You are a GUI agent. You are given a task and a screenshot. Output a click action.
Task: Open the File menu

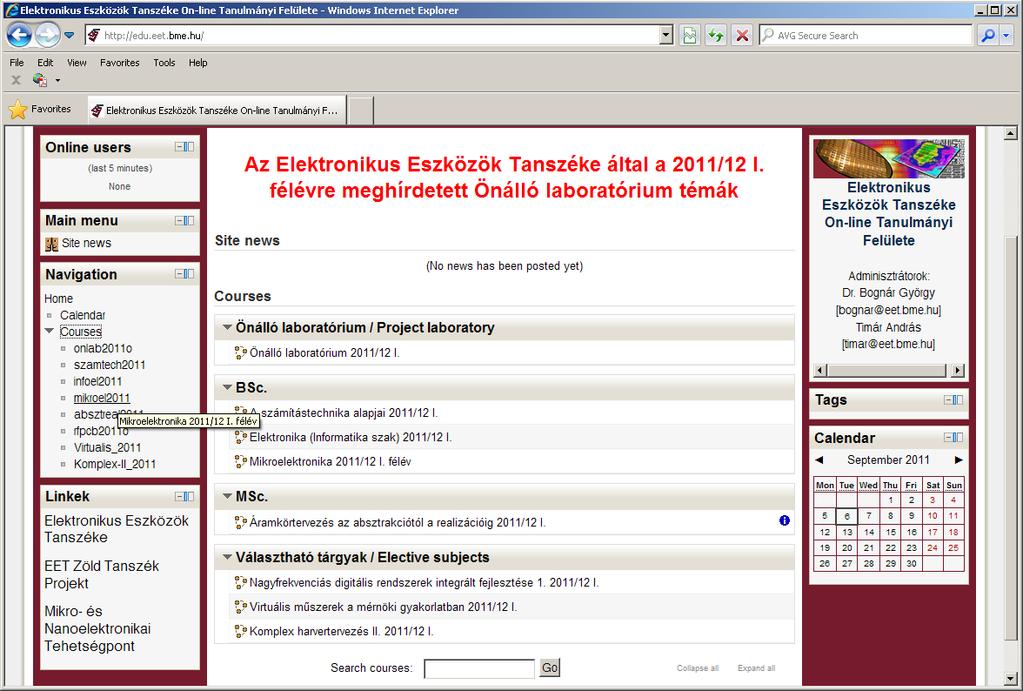pyautogui.click(x=17, y=63)
